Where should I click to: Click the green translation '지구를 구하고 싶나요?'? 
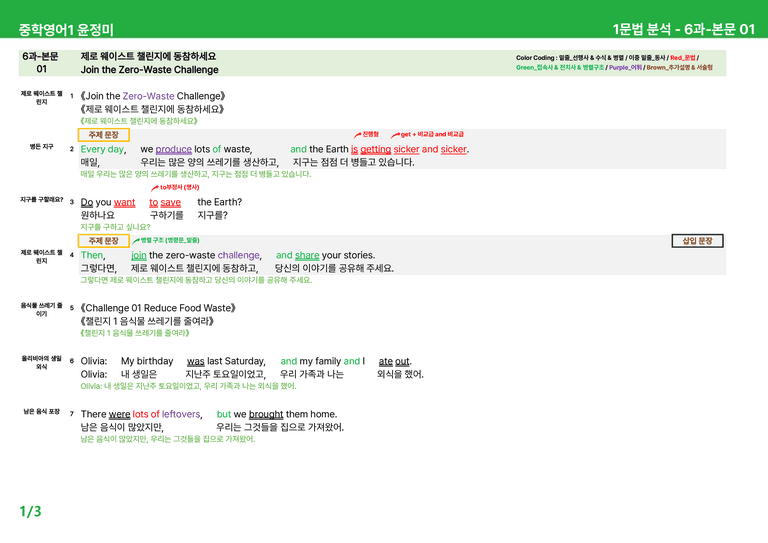click(x=115, y=227)
